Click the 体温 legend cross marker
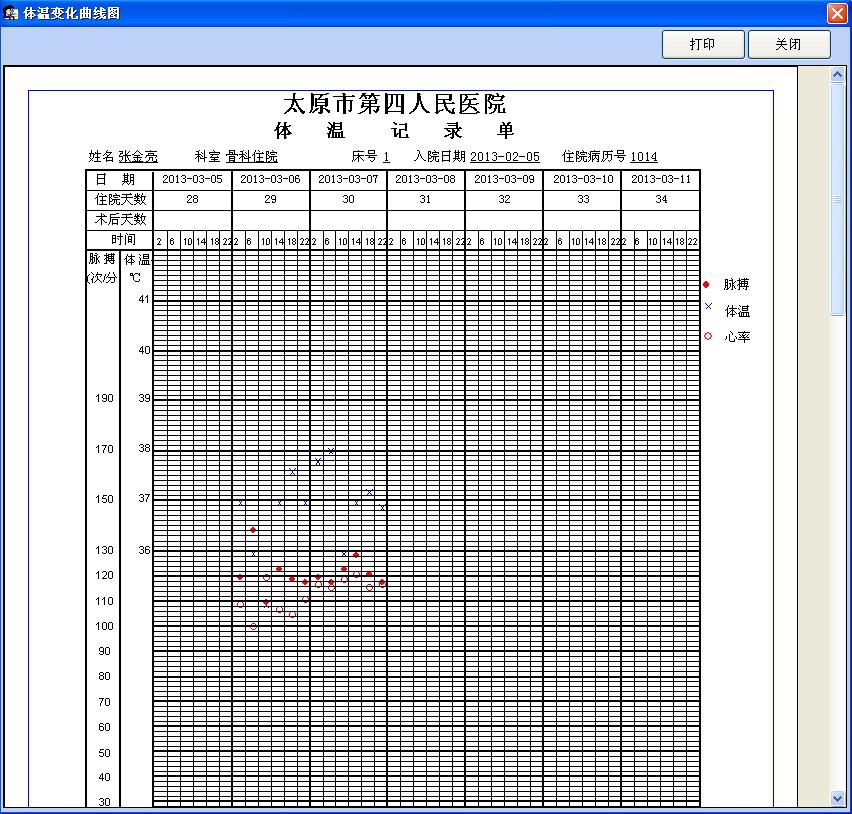Viewport: 852px width, 814px height. click(x=708, y=309)
